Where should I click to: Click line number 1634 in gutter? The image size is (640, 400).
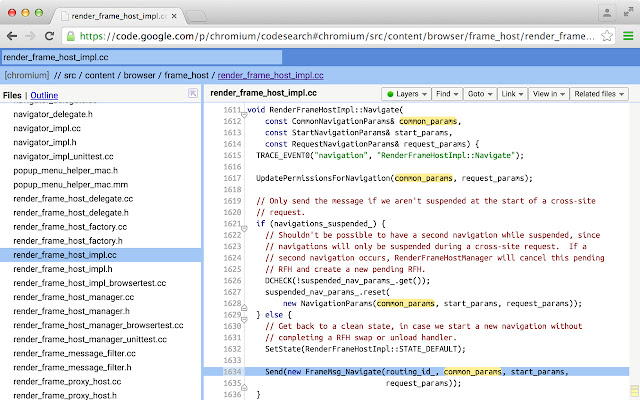click(232, 372)
